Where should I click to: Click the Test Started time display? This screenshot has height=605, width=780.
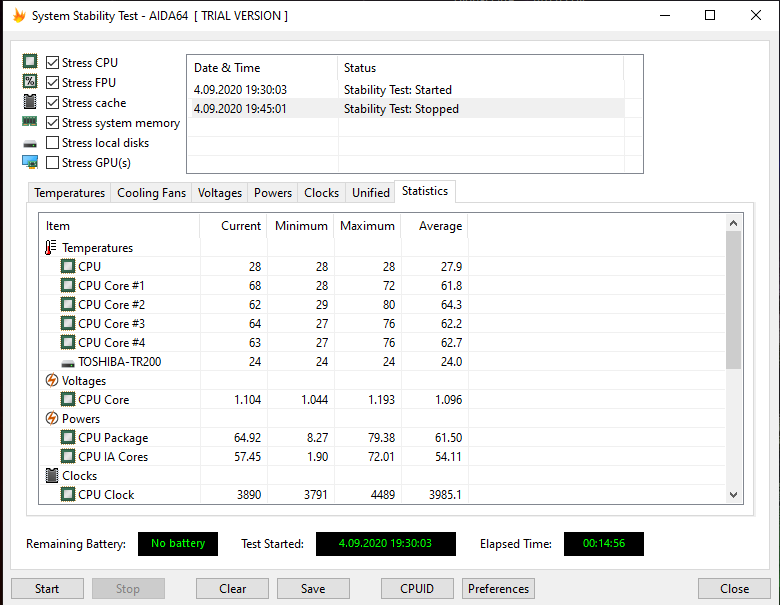pos(386,543)
